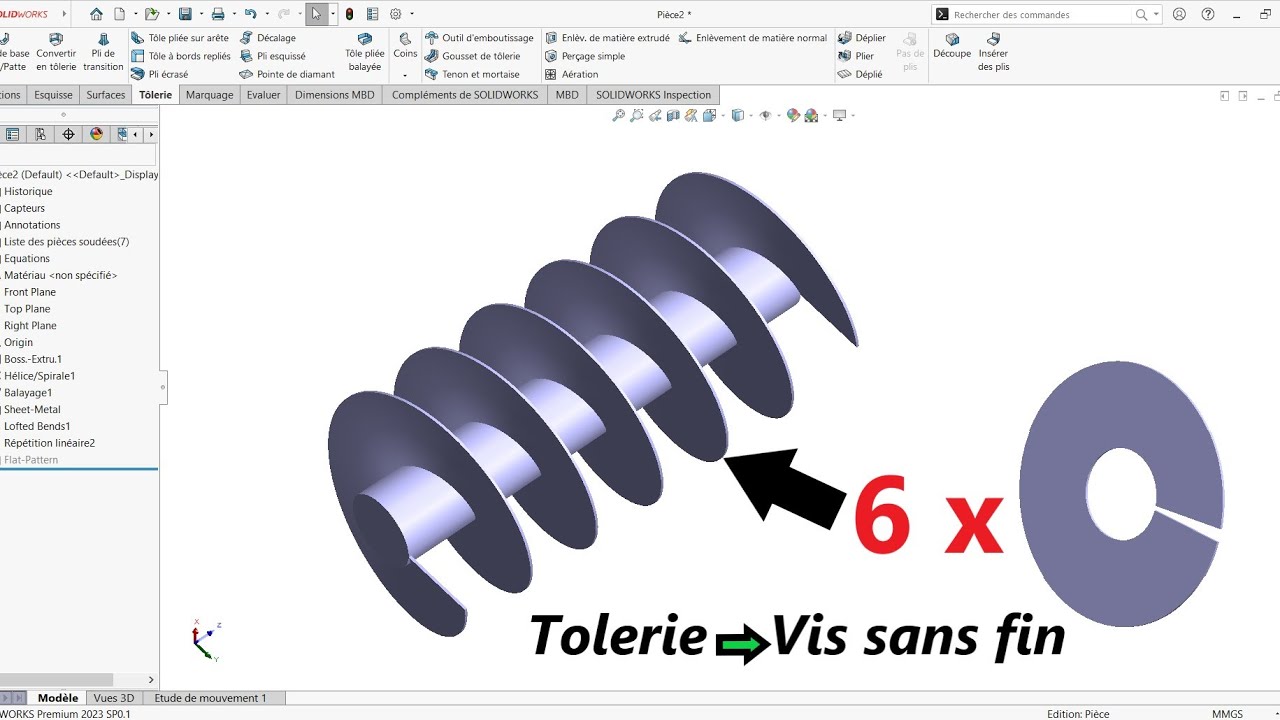
Task: Undo the last action with the undo arrow
Action: 250,14
